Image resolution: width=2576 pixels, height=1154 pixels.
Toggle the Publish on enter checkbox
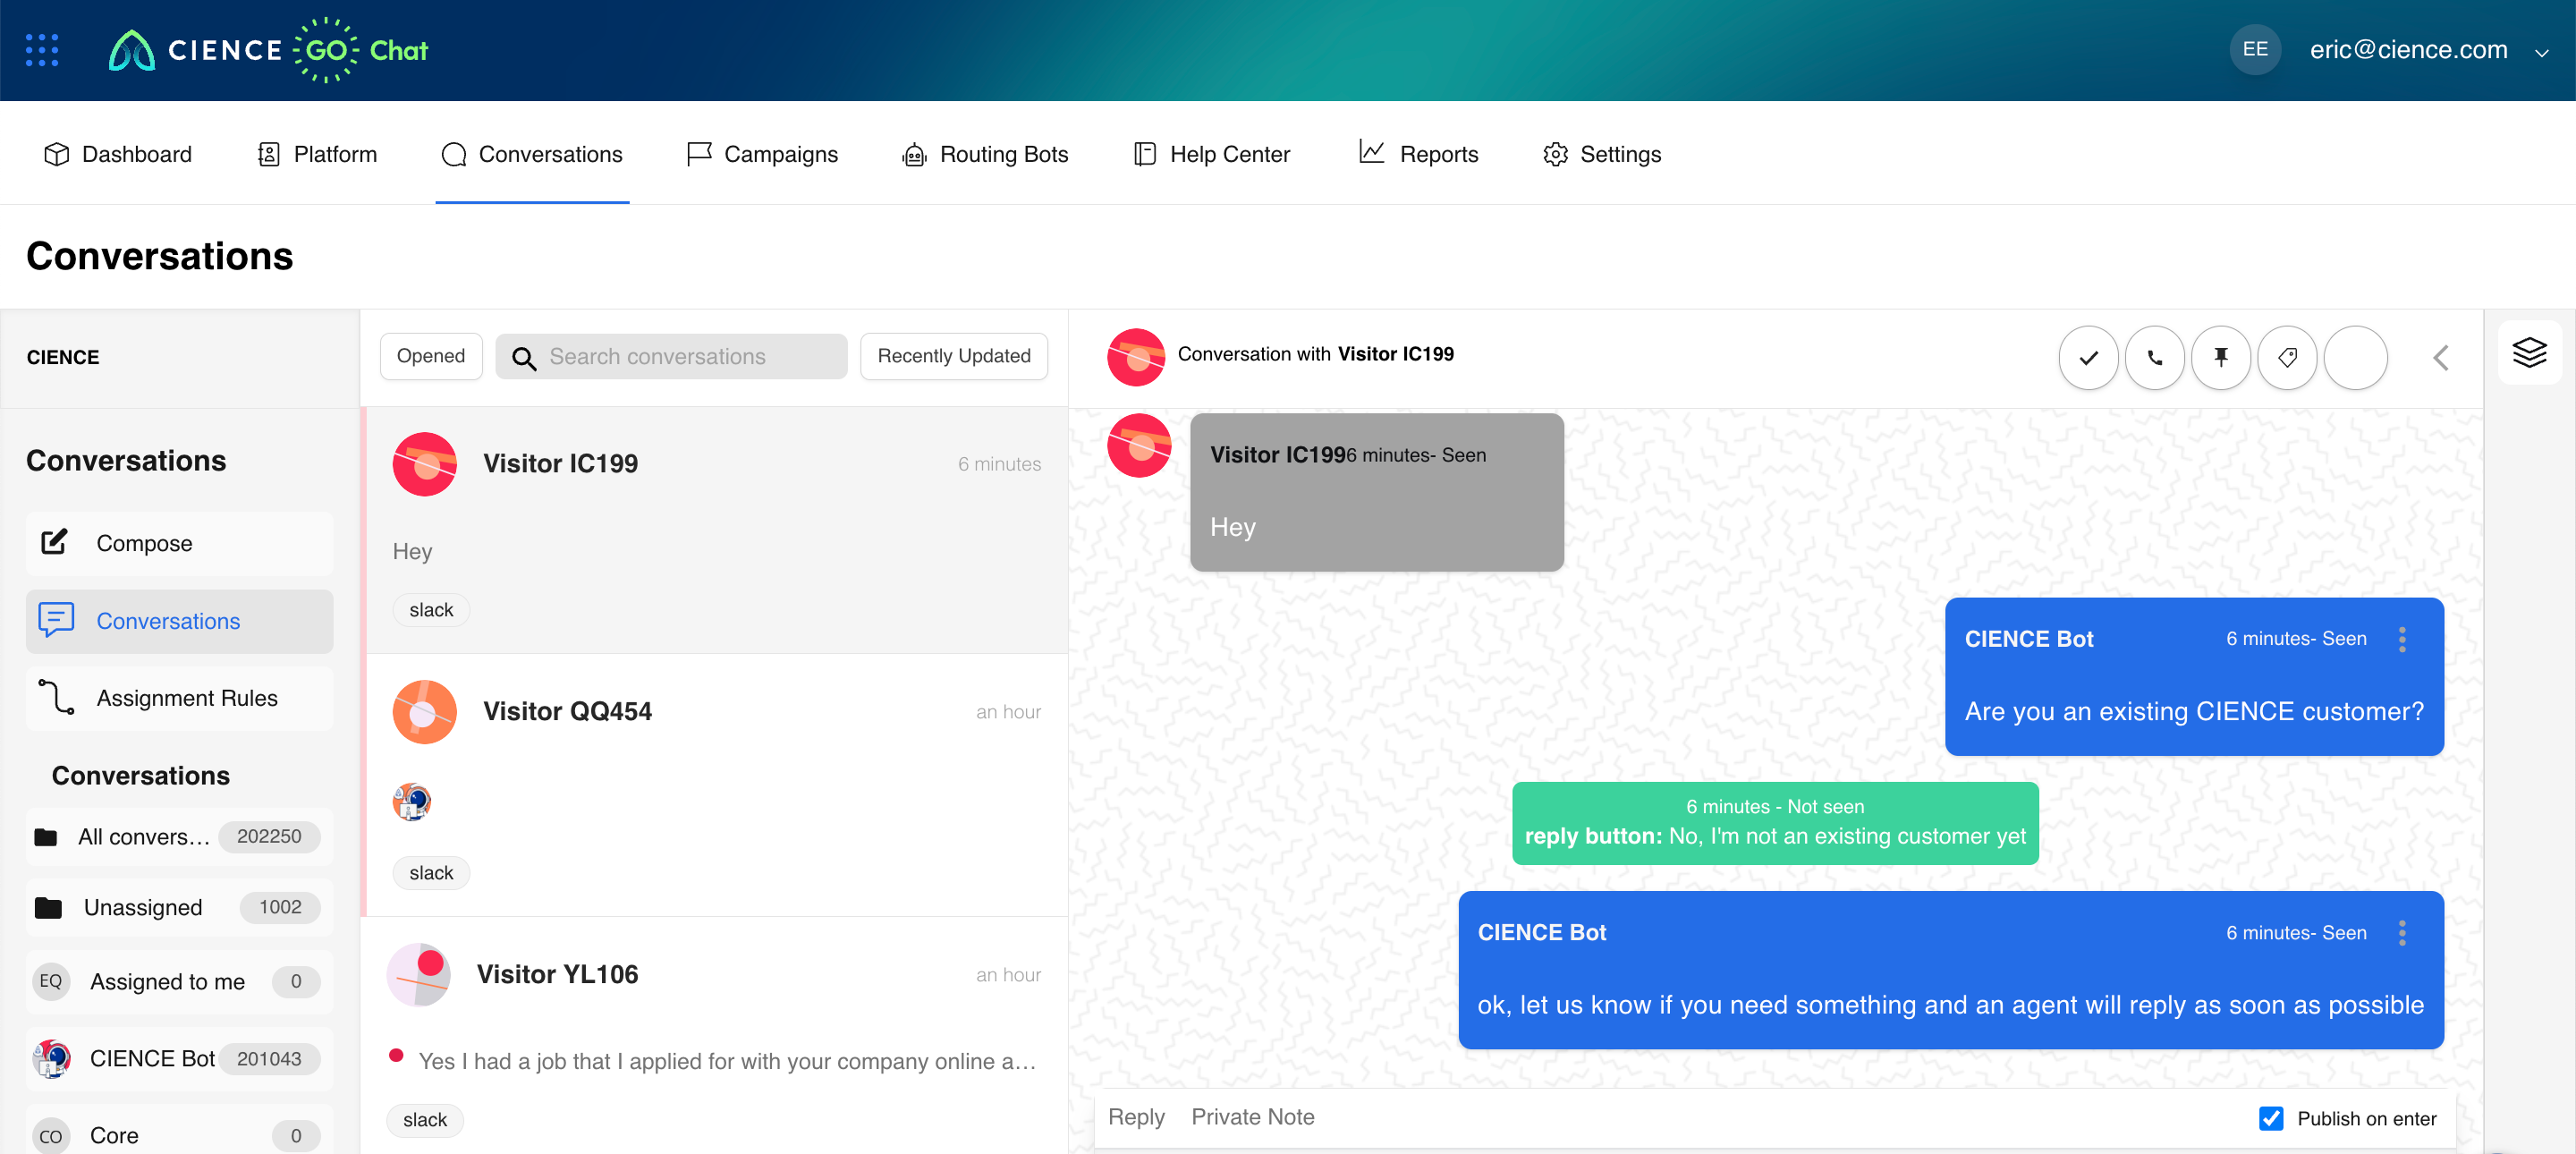tap(2272, 1118)
